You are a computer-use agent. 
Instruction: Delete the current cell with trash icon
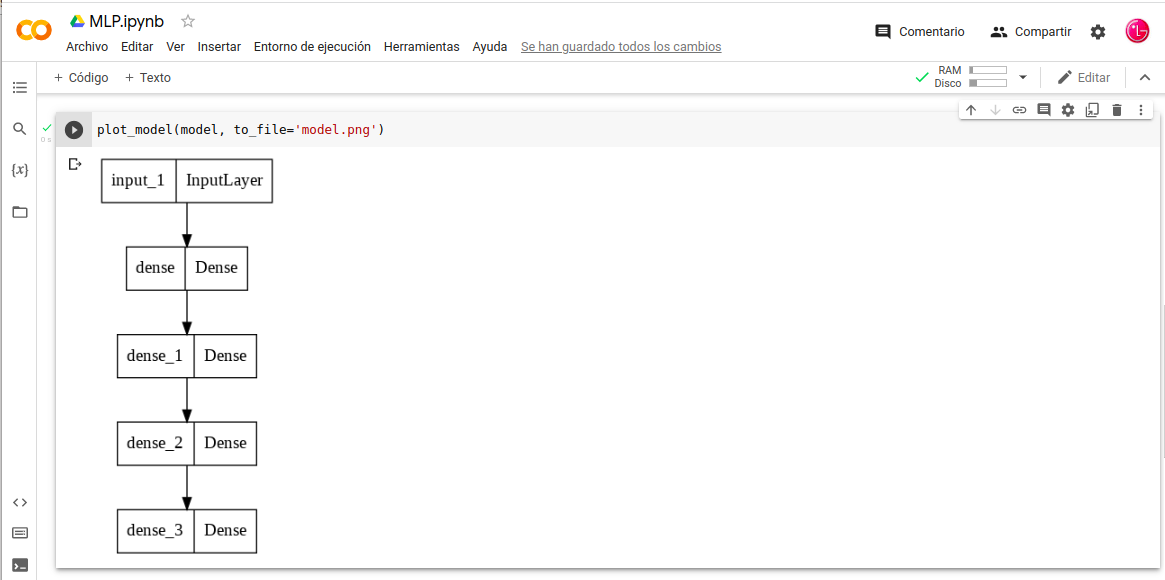[1117, 110]
